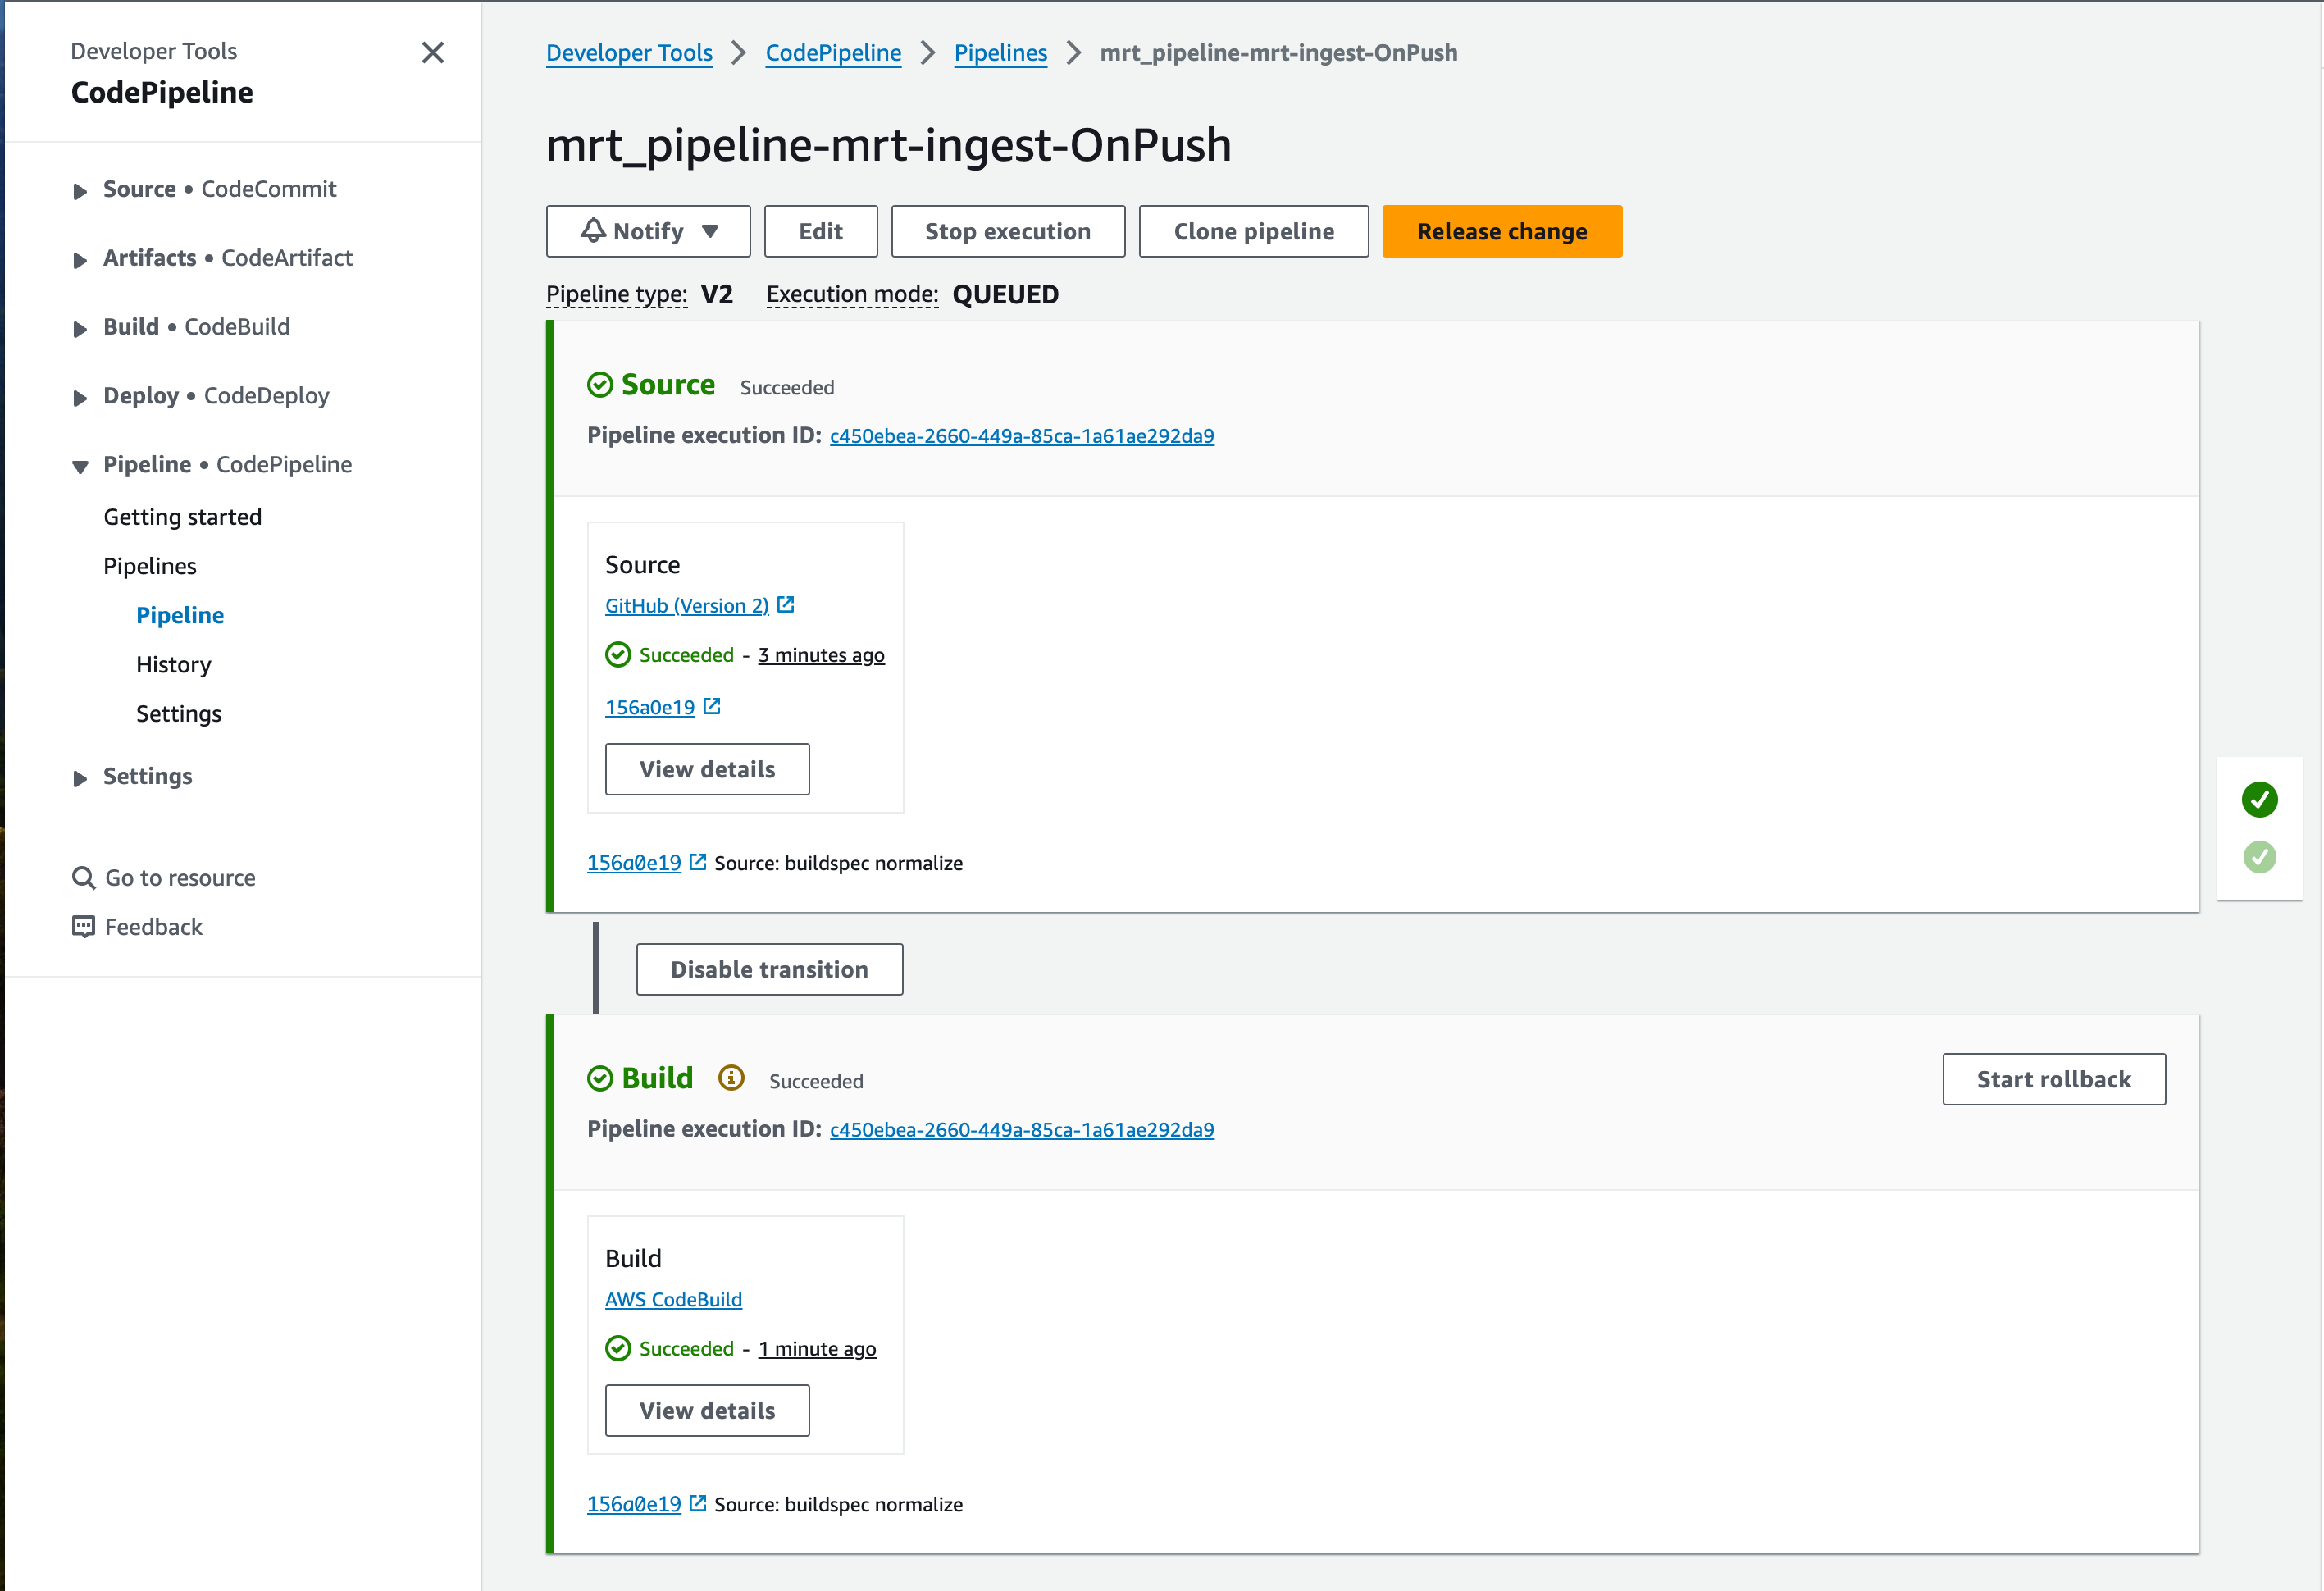Click external icon beside Source card commit

[712, 706]
